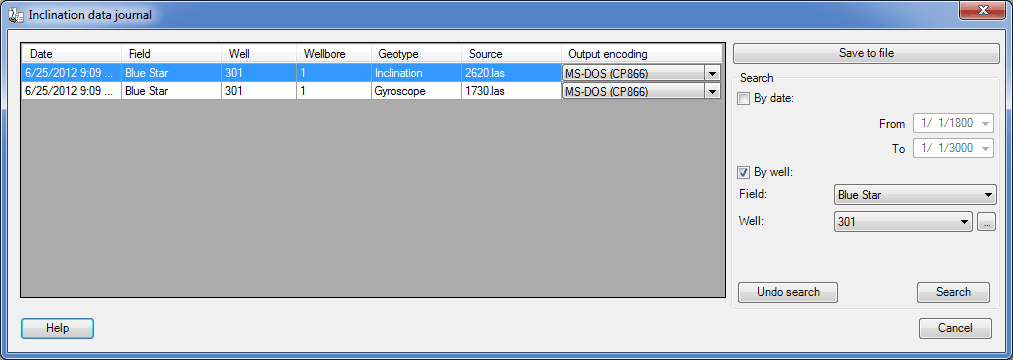Enable the By date search checkbox
1013x360 pixels.
pos(744,99)
